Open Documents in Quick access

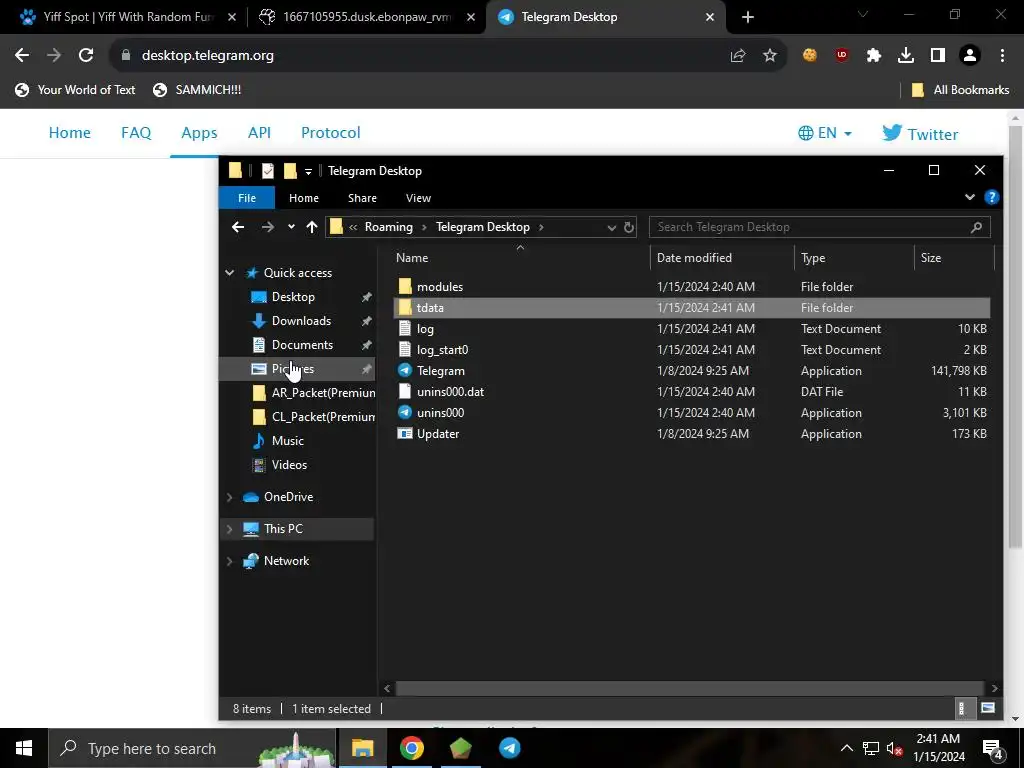coord(302,345)
